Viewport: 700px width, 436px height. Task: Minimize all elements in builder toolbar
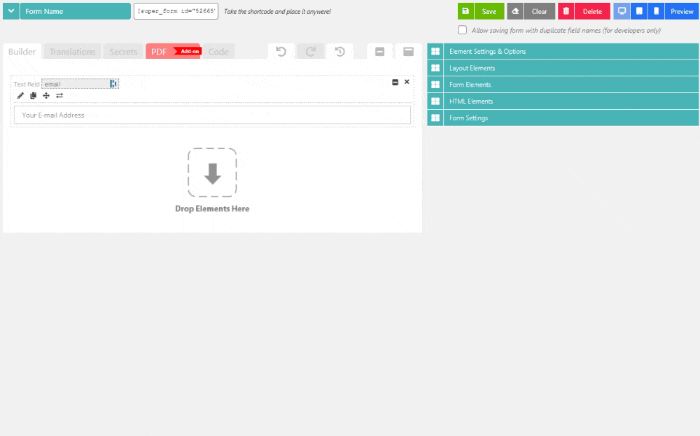[x=380, y=51]
